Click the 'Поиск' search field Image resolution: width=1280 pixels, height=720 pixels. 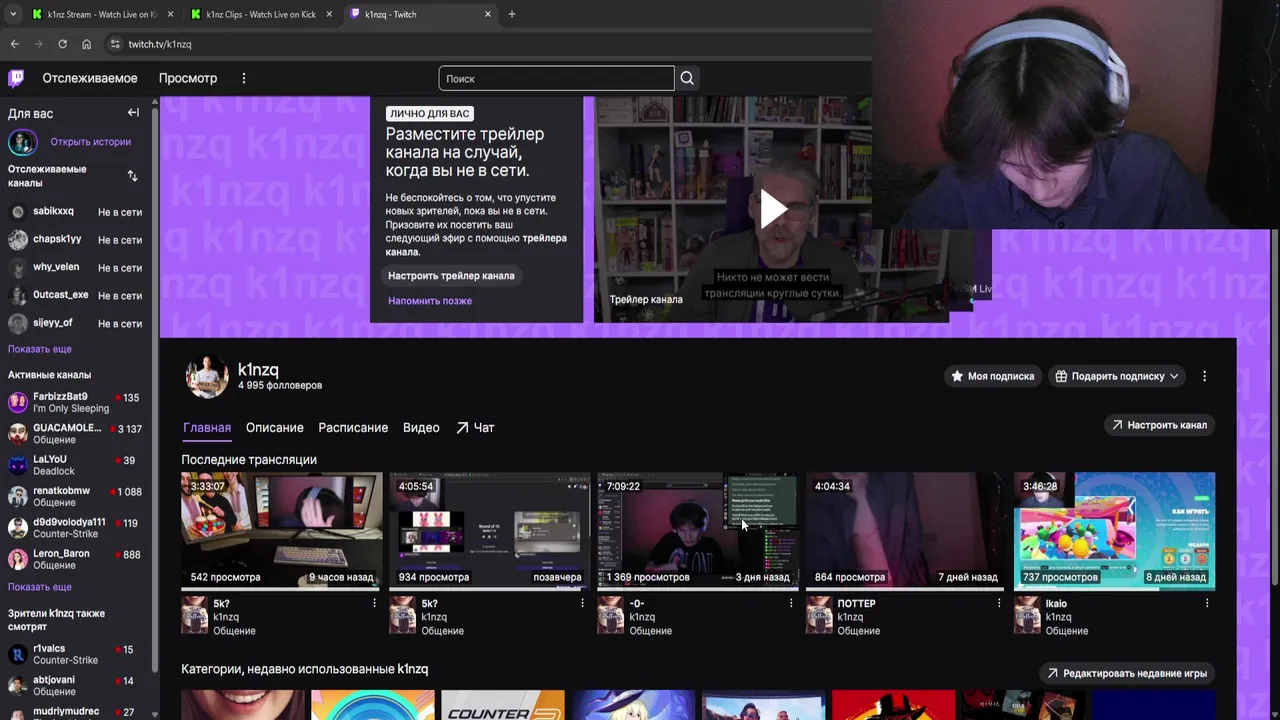[556, 78]
